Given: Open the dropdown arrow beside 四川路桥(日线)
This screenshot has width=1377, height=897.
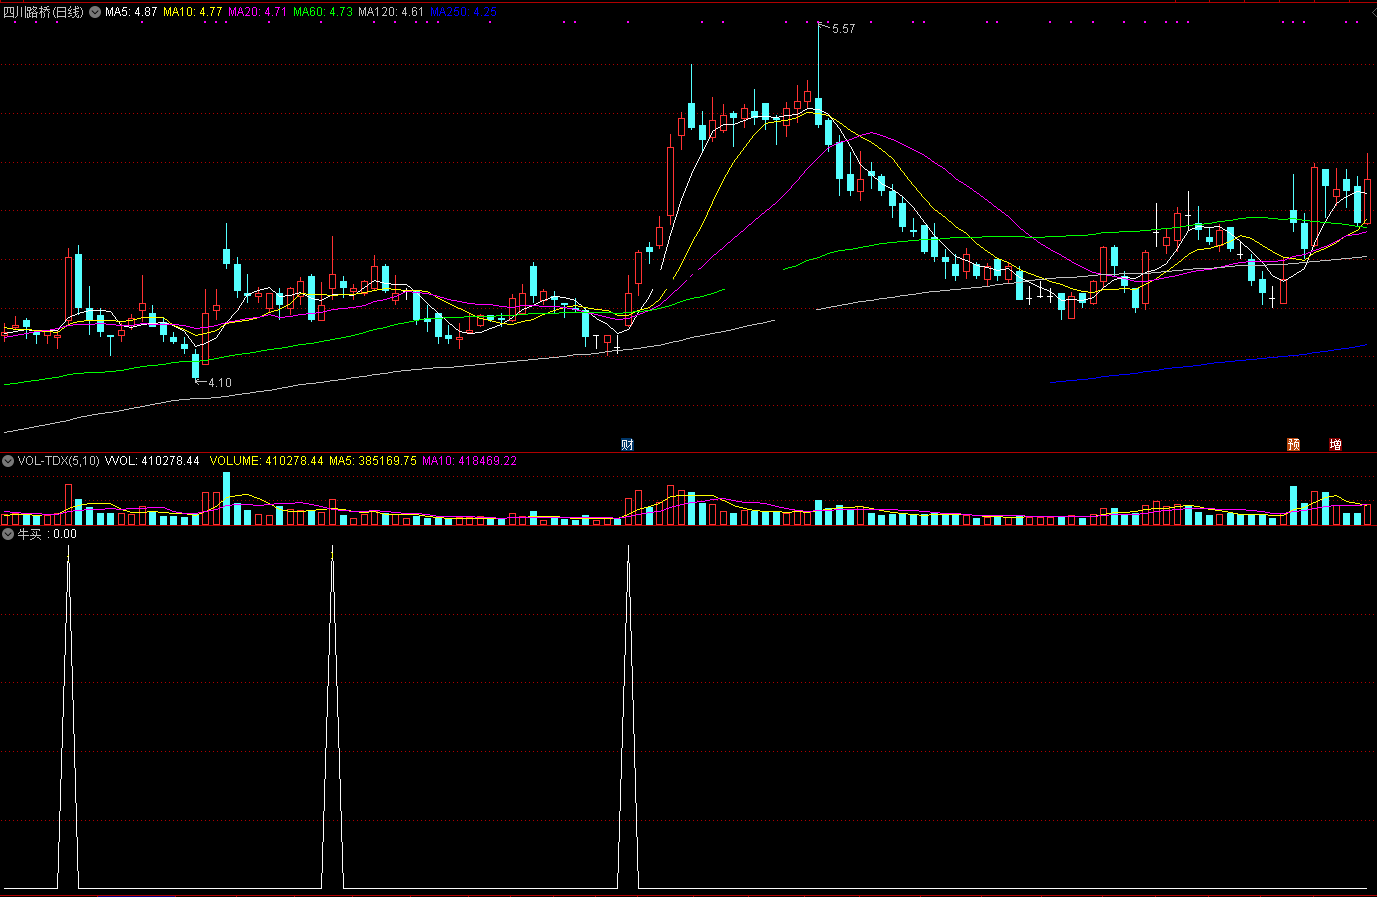Looking at the screenshot, I should click(95, 12).
